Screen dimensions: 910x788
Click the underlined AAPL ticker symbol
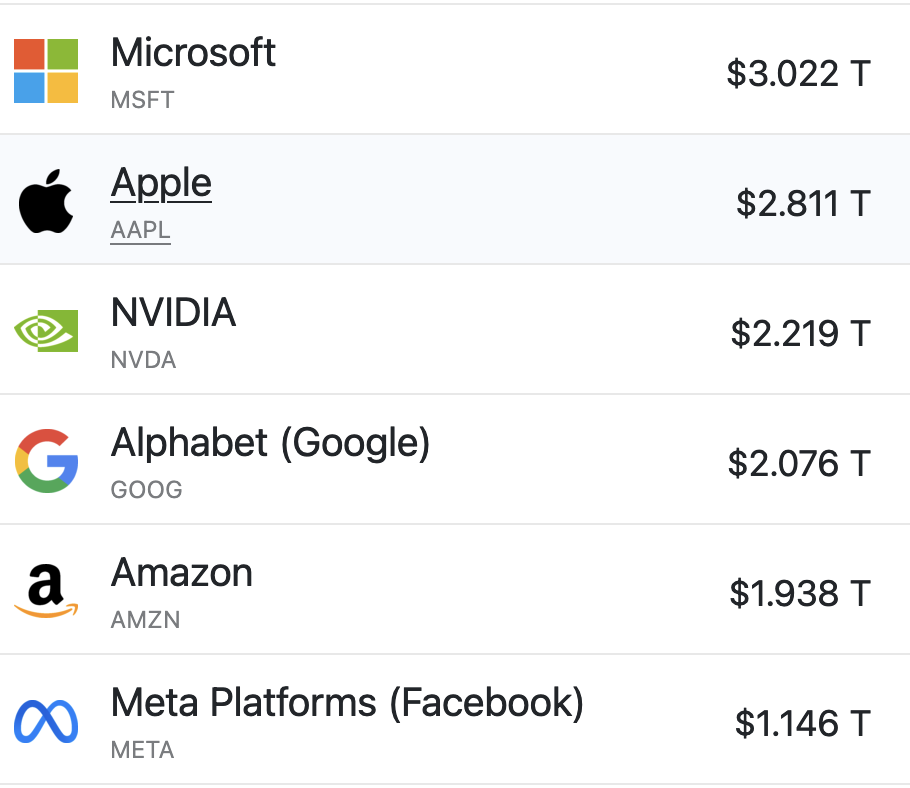(x=140, y=230)
